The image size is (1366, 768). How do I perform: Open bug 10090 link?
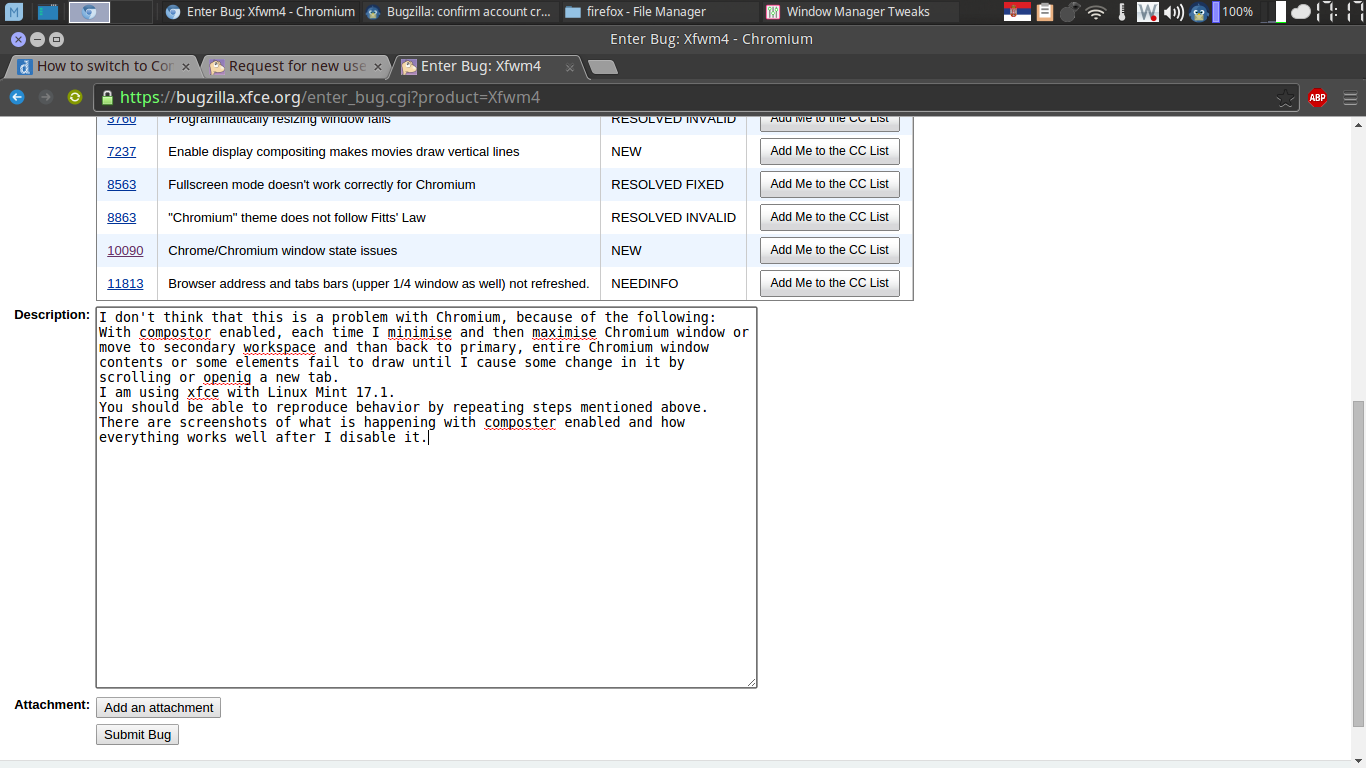pyautogui.click(x=125, y=250)
